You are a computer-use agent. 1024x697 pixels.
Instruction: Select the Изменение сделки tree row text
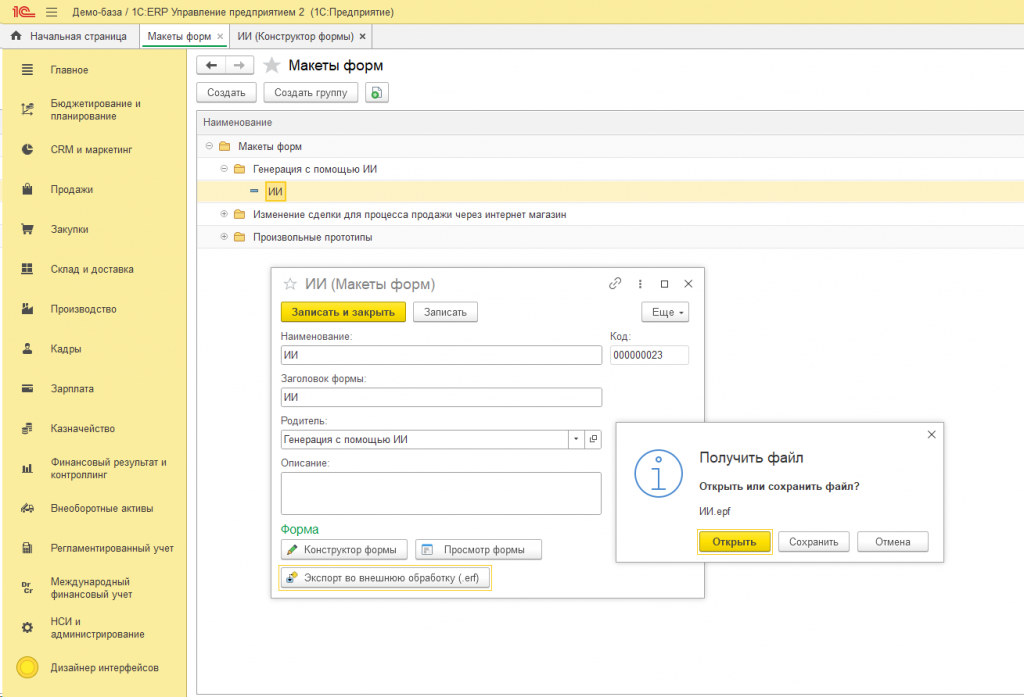coord(409,214)
